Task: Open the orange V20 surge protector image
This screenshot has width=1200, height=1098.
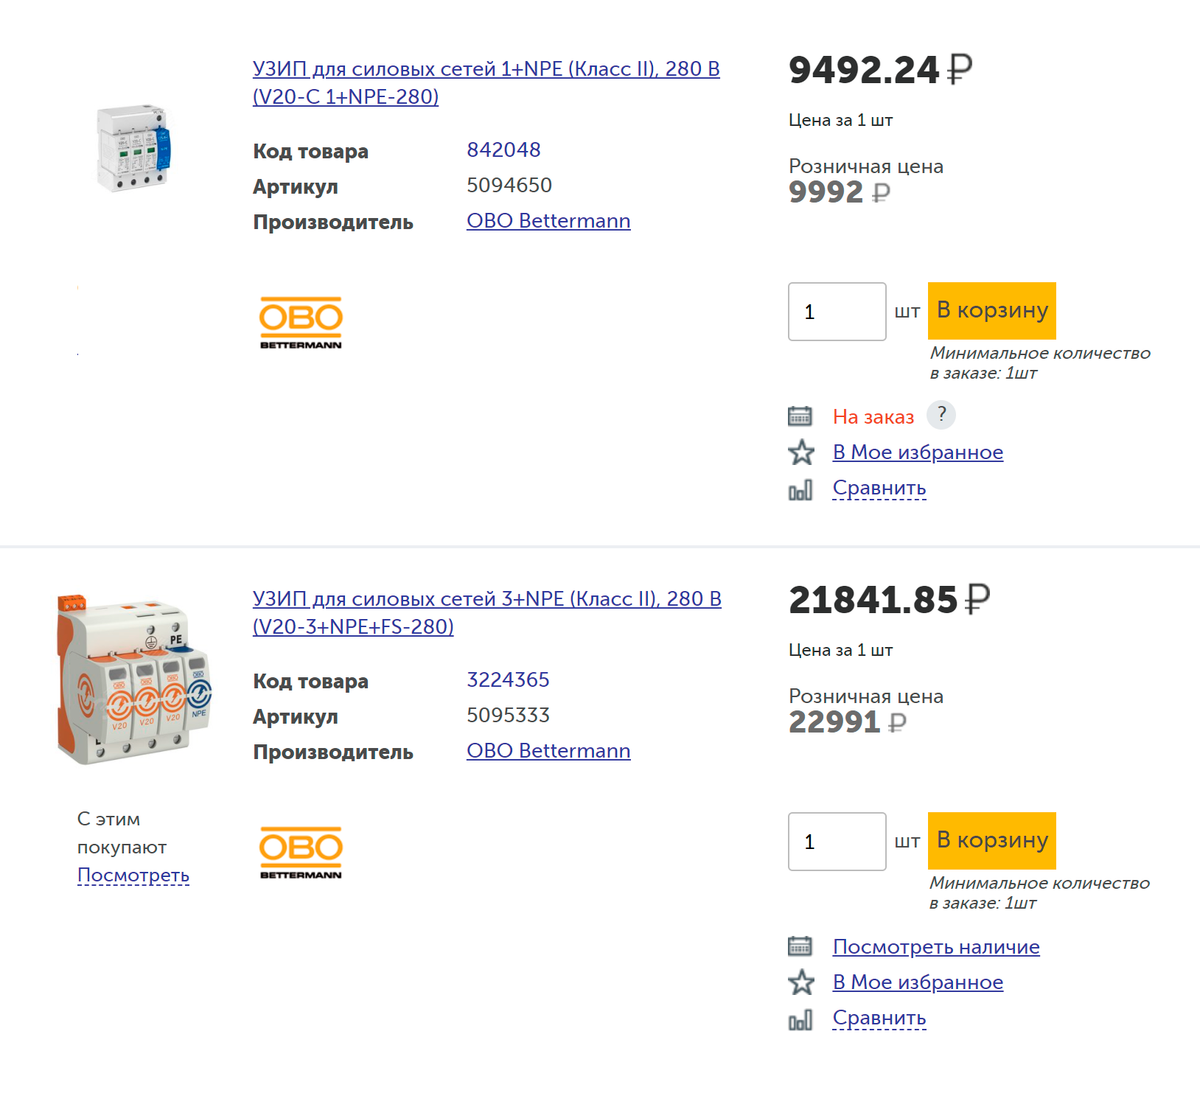Action: (x=134, y=679)
